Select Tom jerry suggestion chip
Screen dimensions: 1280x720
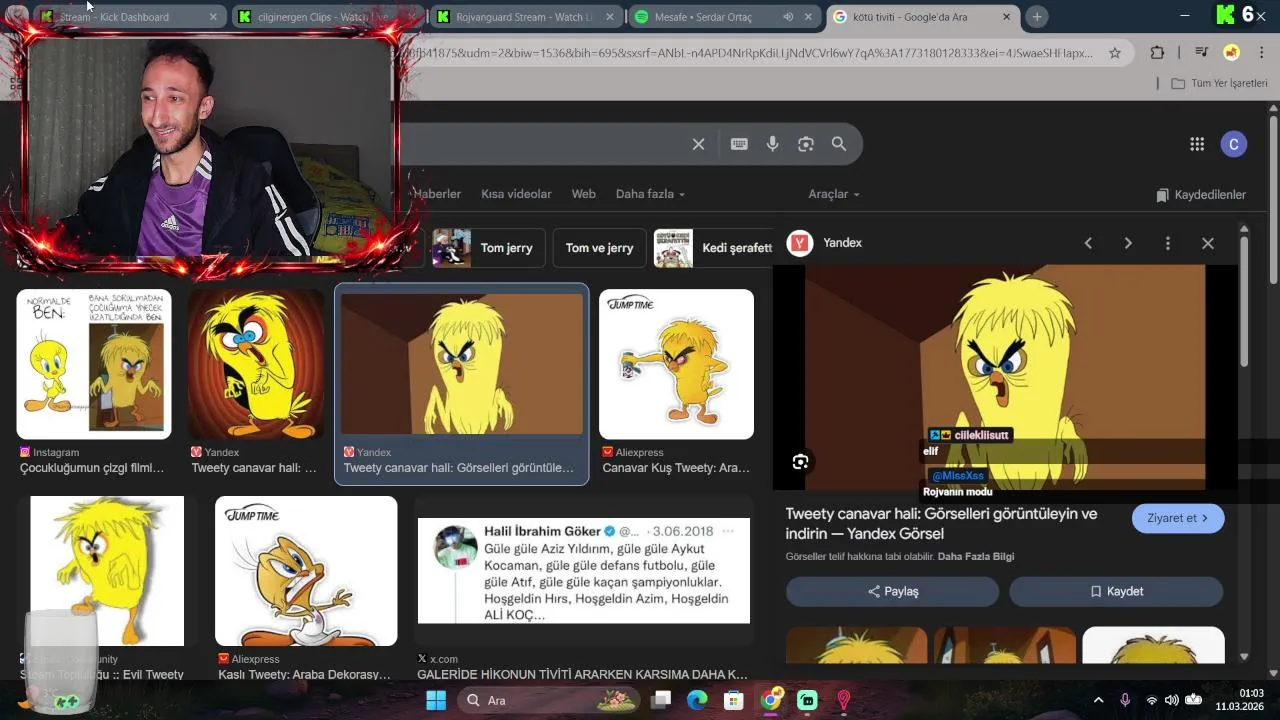[x=490, y=248]
